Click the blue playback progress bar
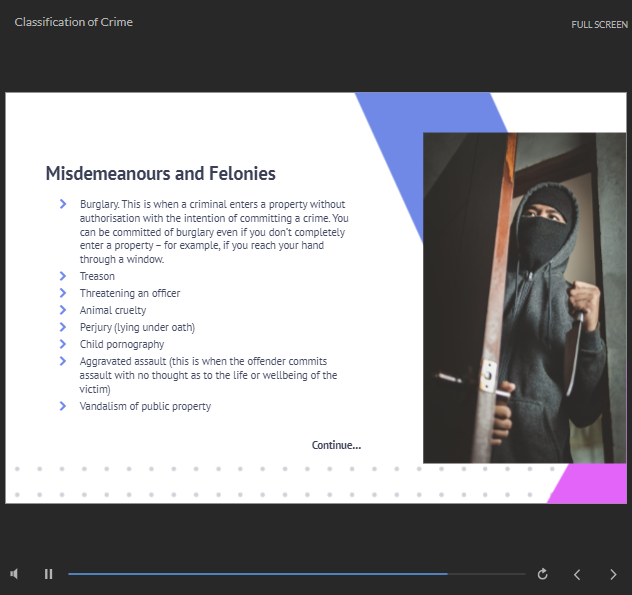 257,574
